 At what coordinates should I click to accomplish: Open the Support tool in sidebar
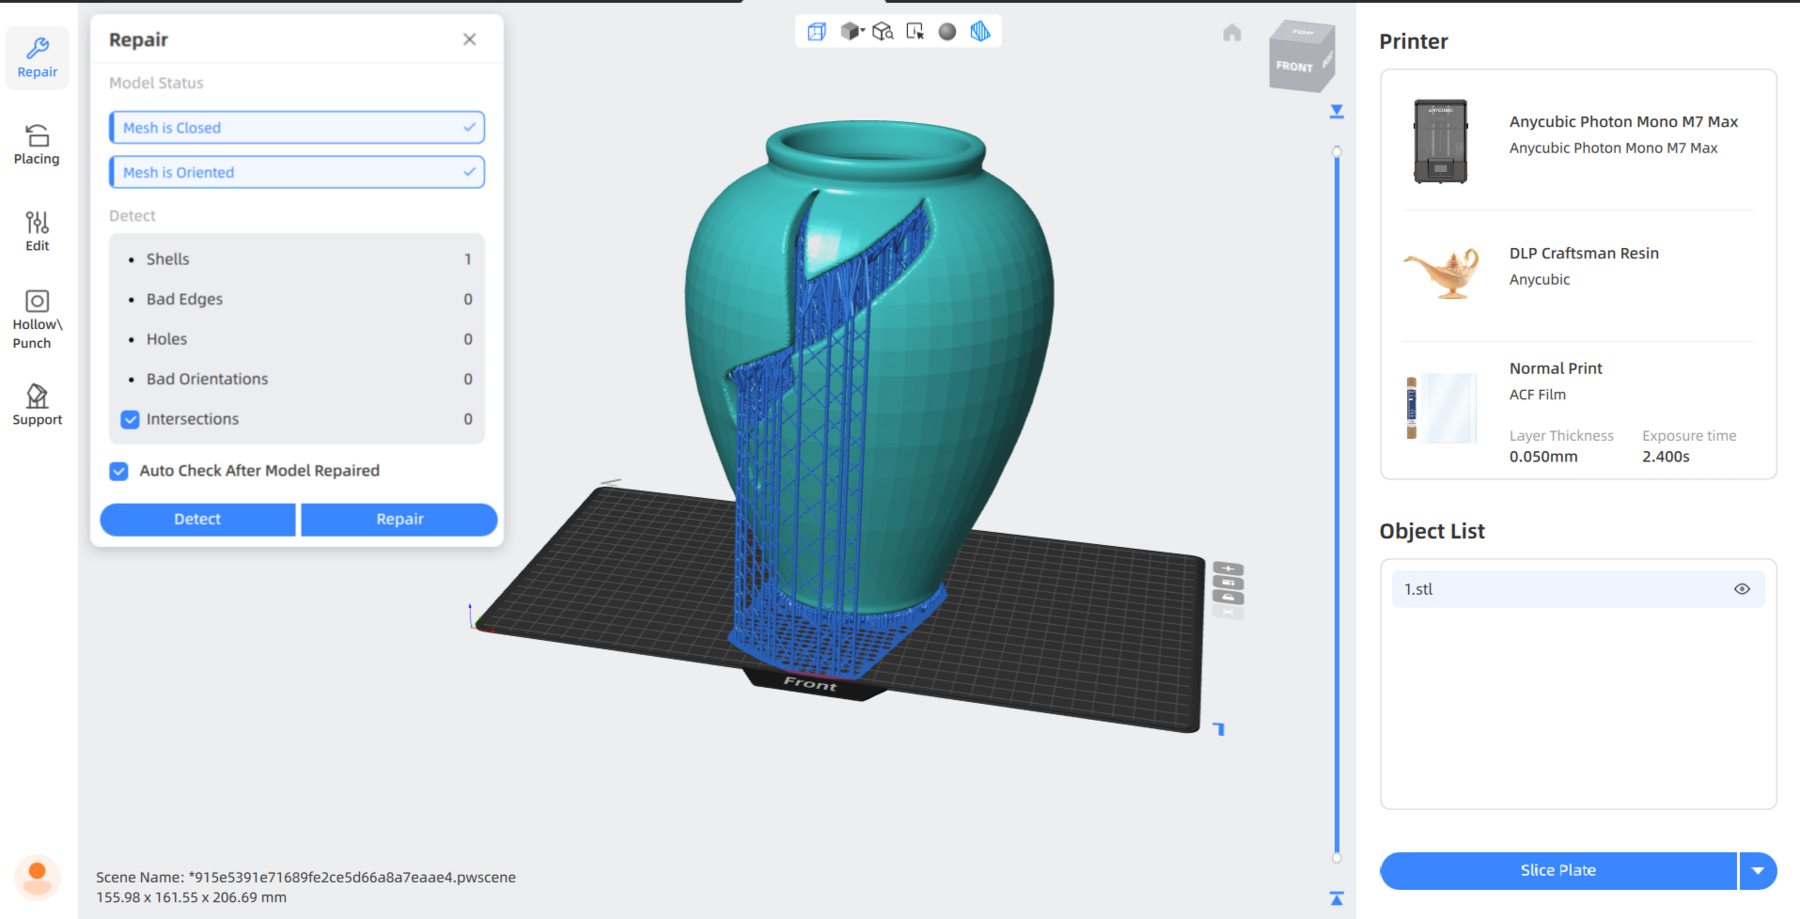(x=37, y=405)
